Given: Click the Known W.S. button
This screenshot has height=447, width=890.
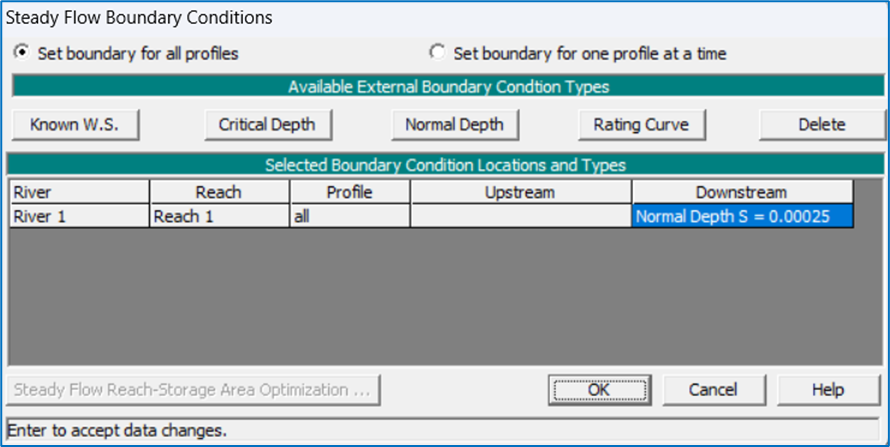Looking at the screenshot, I should point(75,125).
